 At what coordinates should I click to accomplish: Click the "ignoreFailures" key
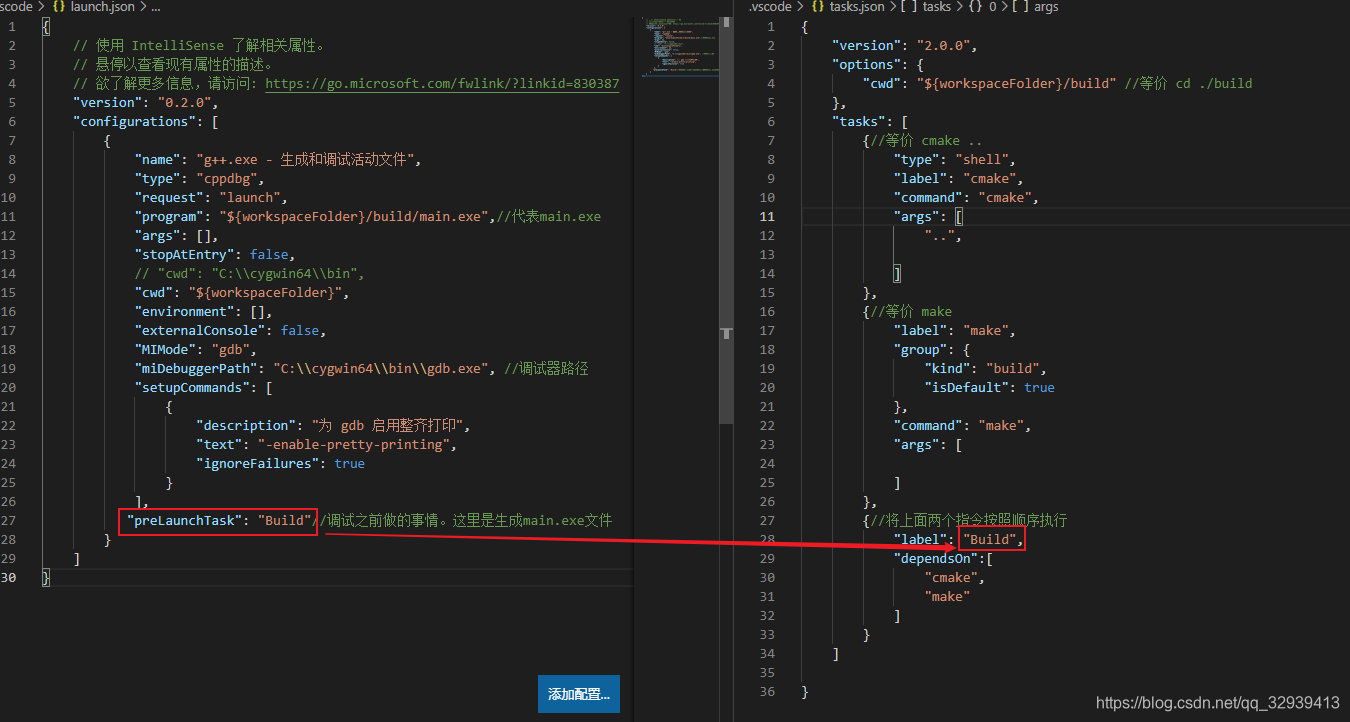(257, 464)
